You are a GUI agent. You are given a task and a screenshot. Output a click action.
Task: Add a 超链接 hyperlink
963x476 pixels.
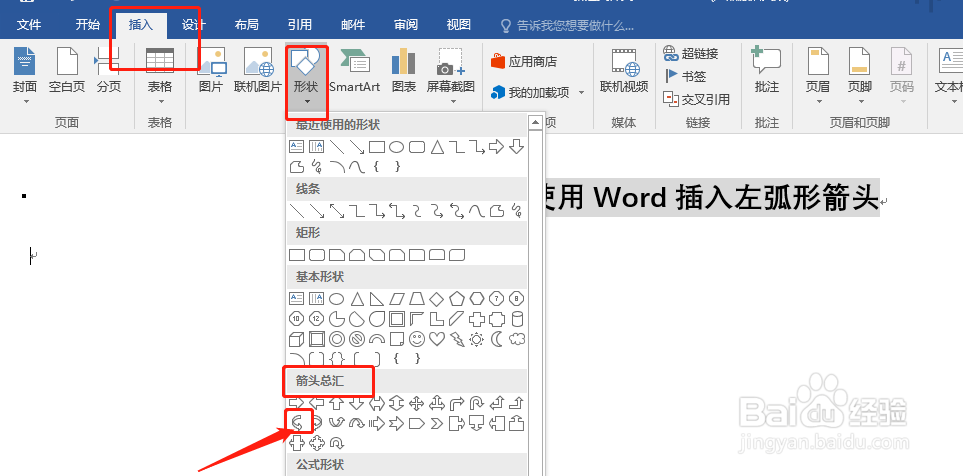click(691, 53)
